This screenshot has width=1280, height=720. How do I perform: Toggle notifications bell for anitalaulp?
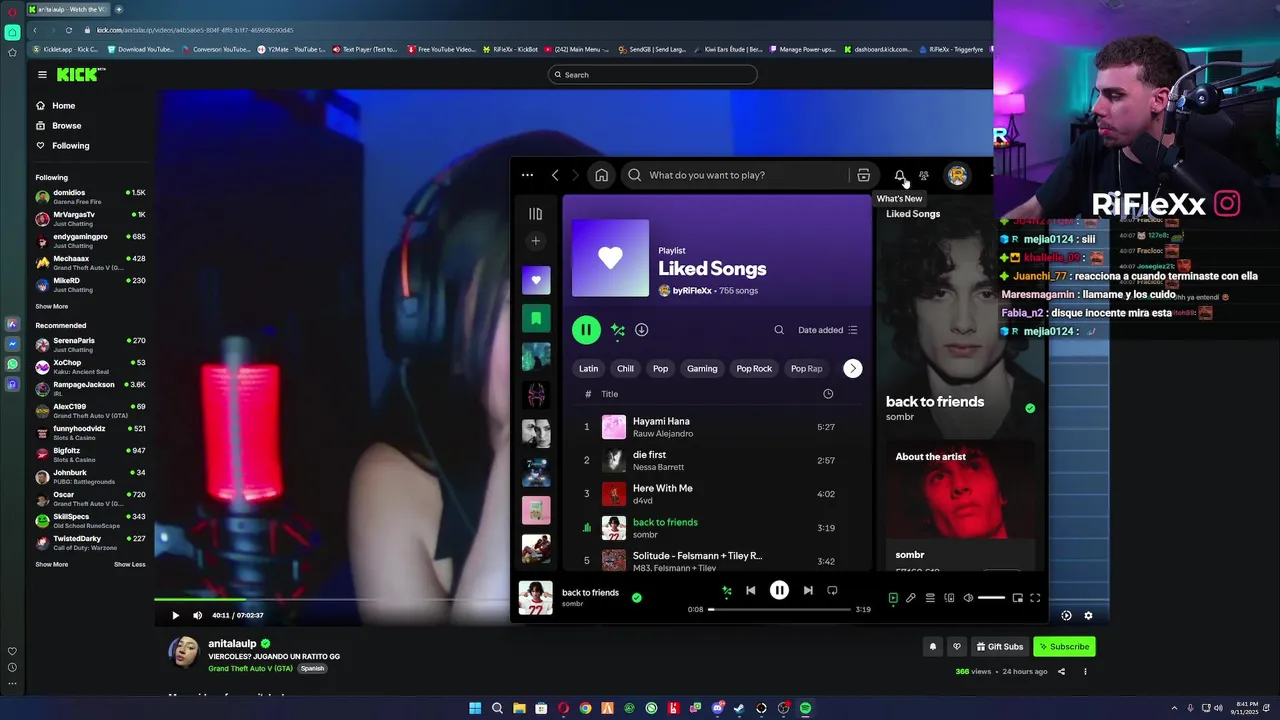coord(933,647)
